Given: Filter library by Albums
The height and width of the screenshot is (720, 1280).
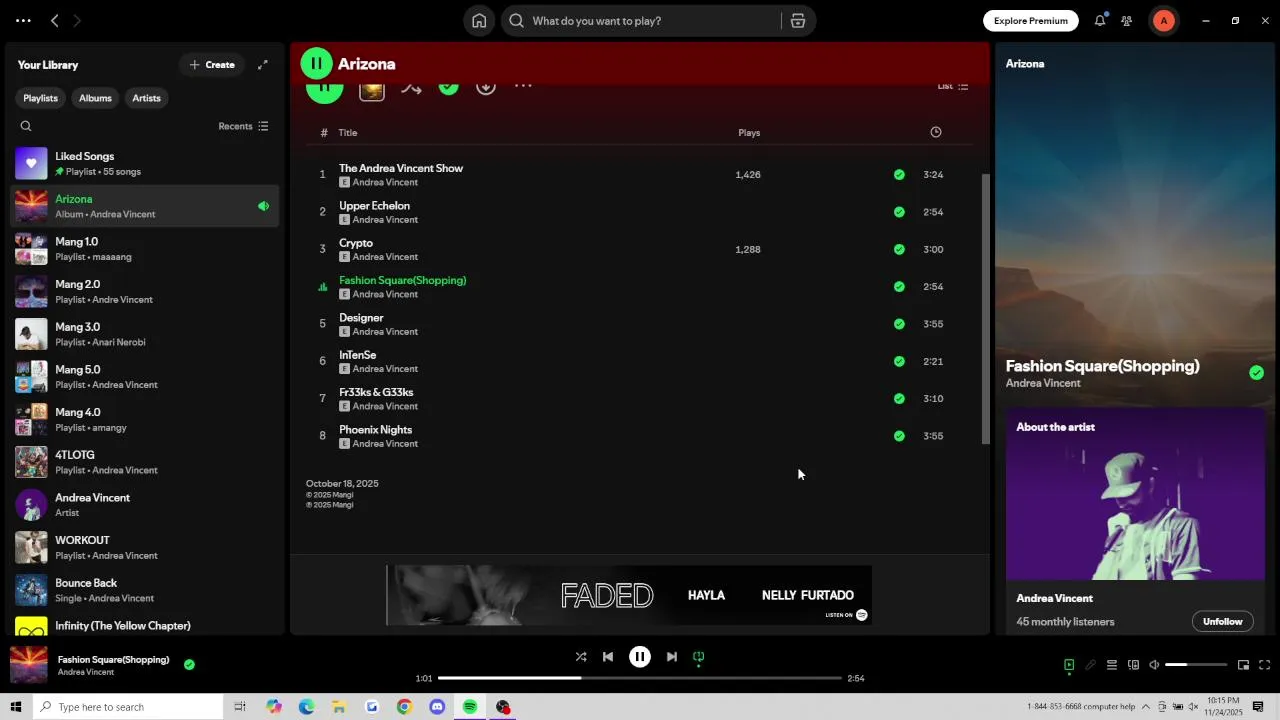Looking at the screenshot, I should 95,98.
